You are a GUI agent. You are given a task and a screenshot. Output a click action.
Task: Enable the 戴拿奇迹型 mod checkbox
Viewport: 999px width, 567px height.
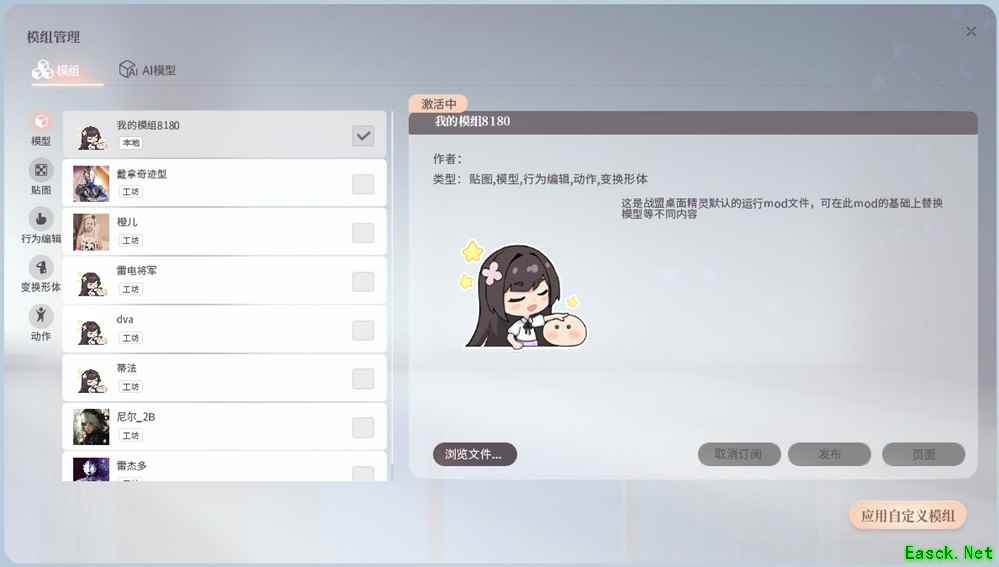coord(363,184)
